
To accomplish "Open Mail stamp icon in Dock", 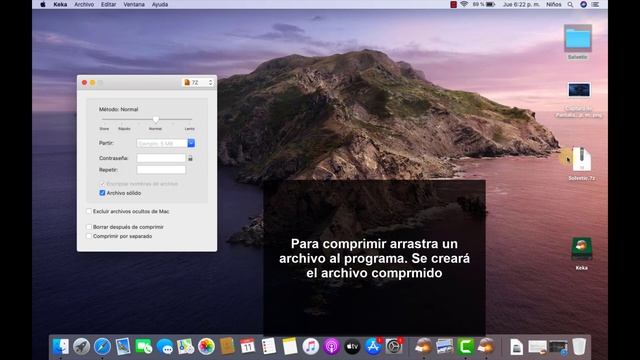I will pyautogui.click(x=123, y=347).
